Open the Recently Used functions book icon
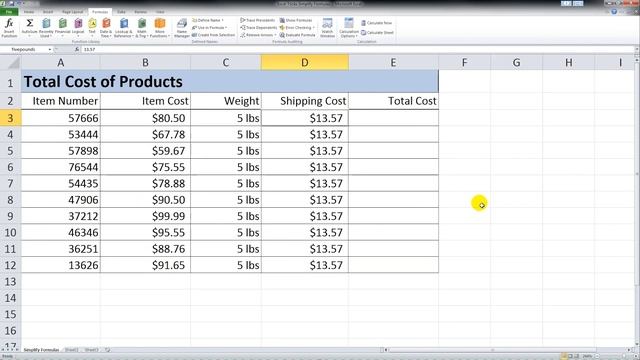The width and height of the screenshot is (640, 360). pos(46,28)
